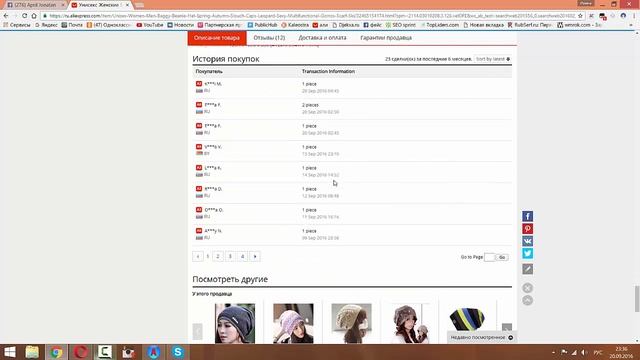This screenshot has height=360, width=640.
Task: Click the Transaction Information column header
Action: (x=328, y=71)
